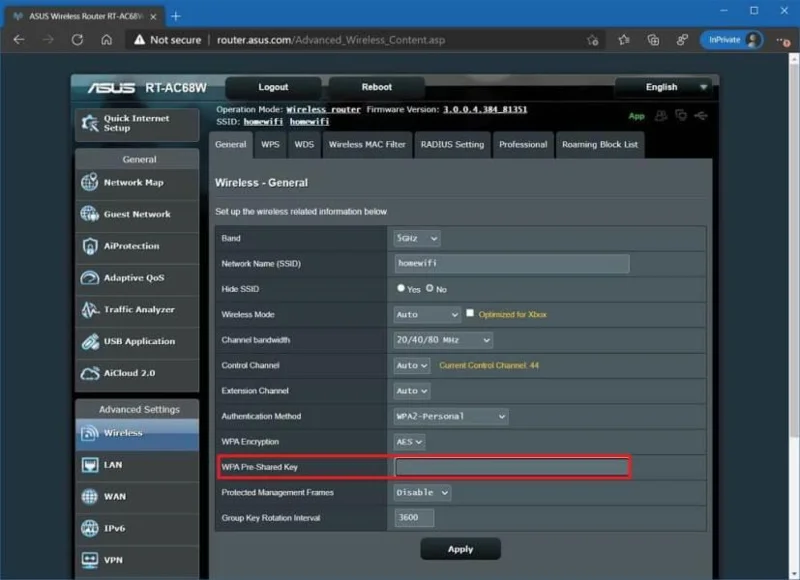Open Traffic Analyzer icon
The width and height of the screenshot is (800, 580).
(x=90, y=309)
